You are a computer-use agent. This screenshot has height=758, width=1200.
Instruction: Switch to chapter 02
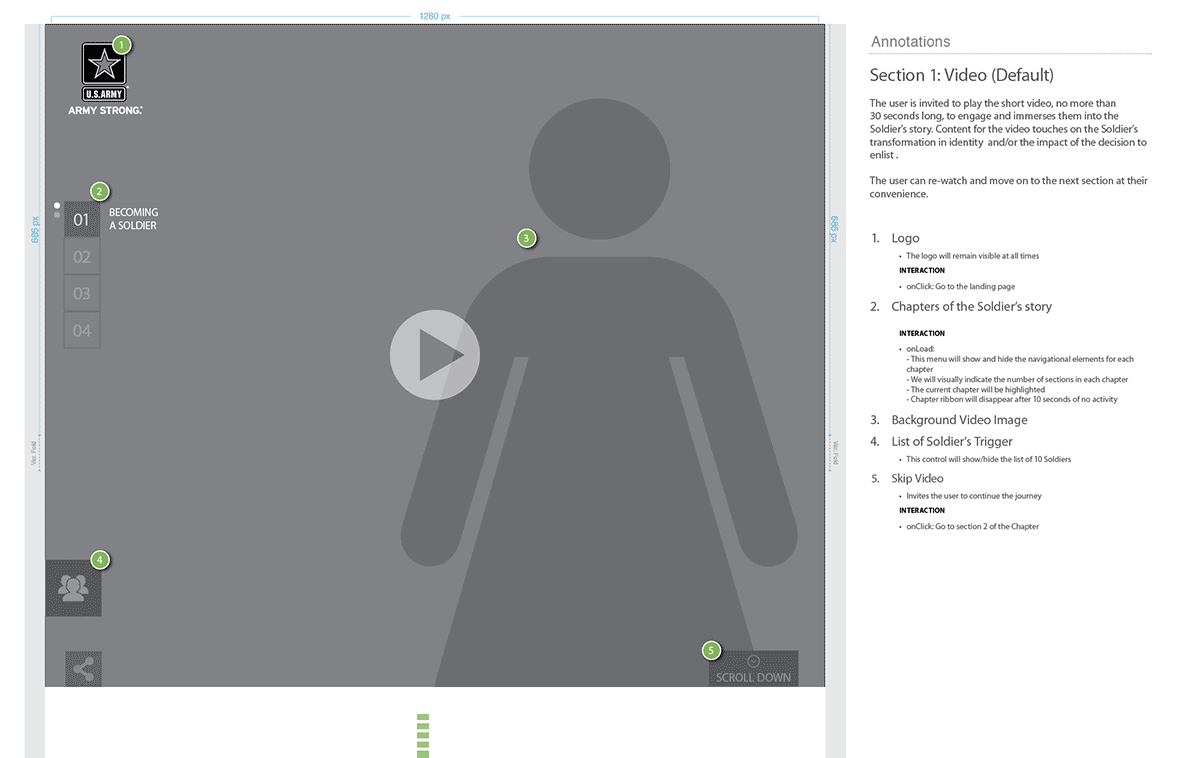[x=82, y=257]
